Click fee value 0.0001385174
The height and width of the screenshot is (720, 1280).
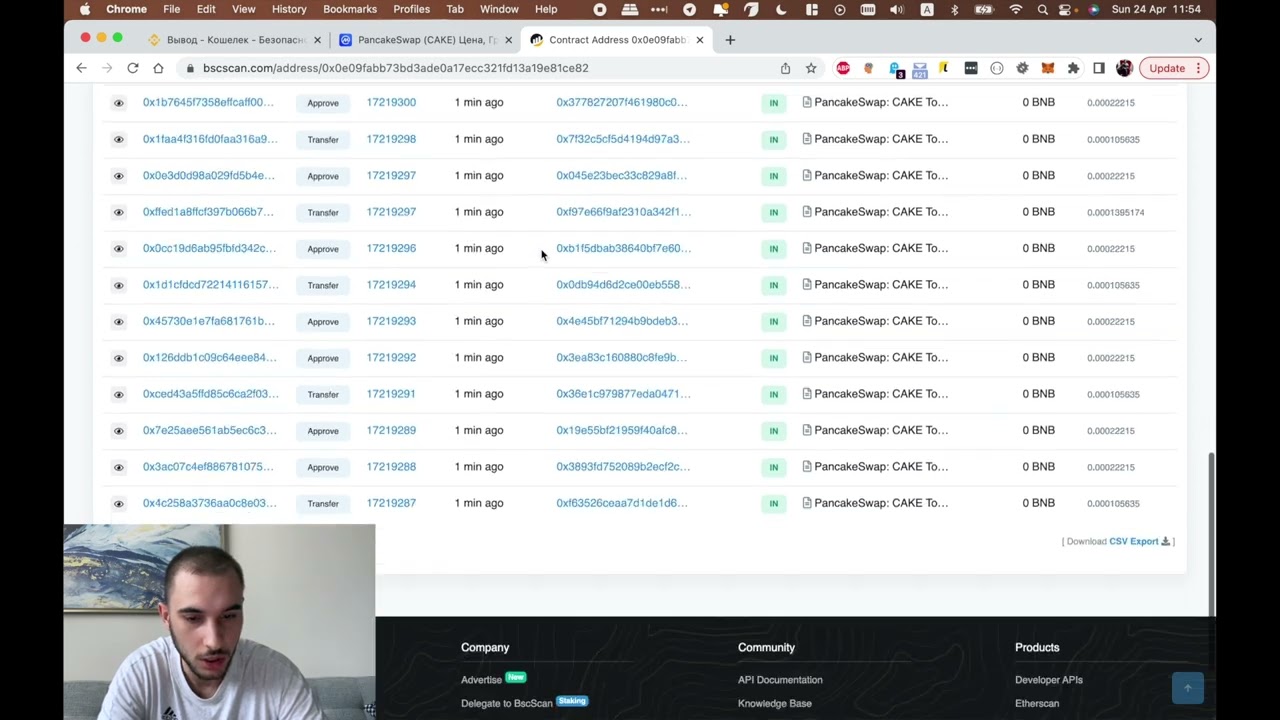1116,212
